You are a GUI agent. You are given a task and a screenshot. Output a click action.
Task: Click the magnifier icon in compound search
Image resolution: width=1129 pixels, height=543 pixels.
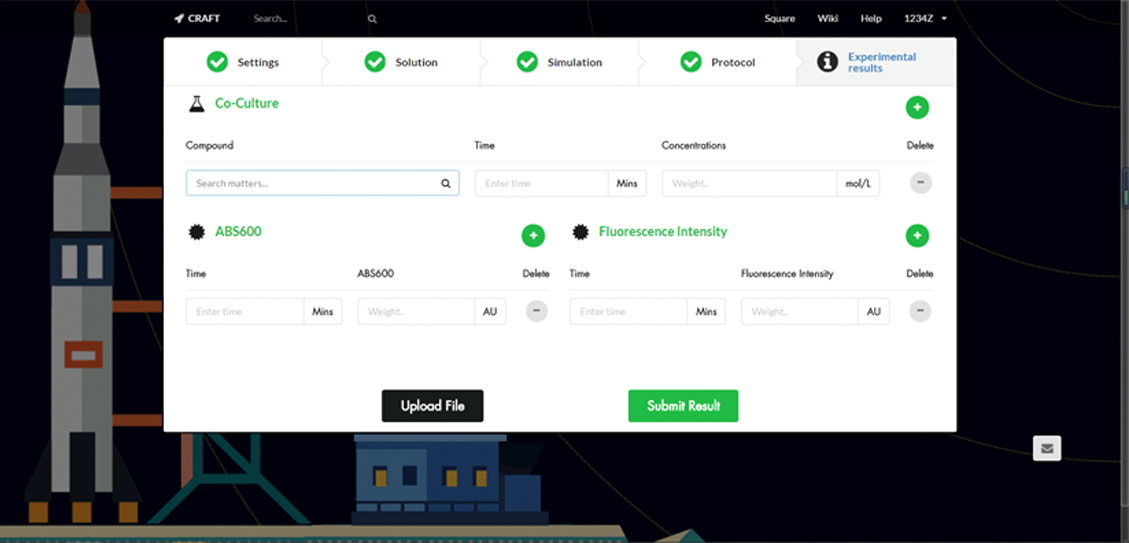coord(446,184)
